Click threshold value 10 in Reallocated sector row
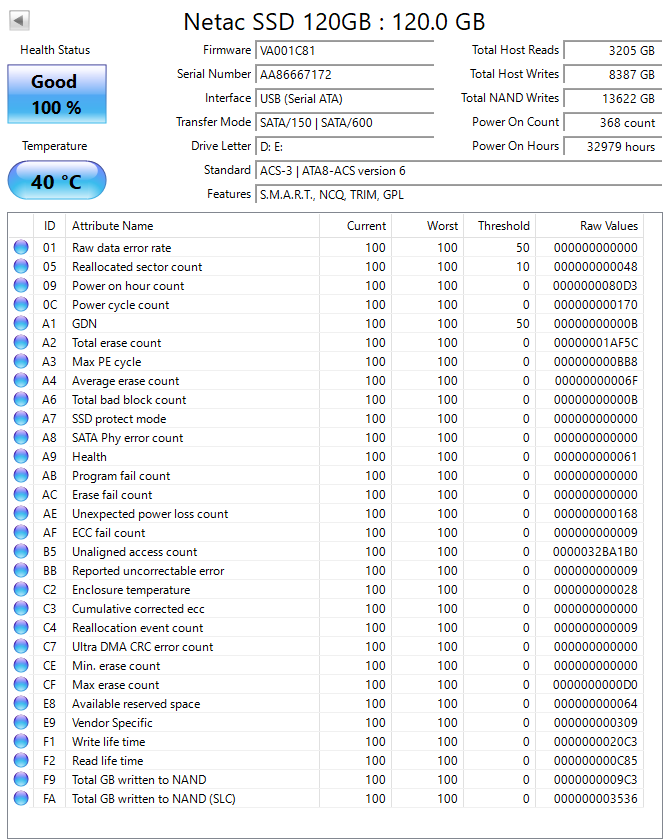The image size is (665, 840). pyautogui.click(x=523, y=267)
